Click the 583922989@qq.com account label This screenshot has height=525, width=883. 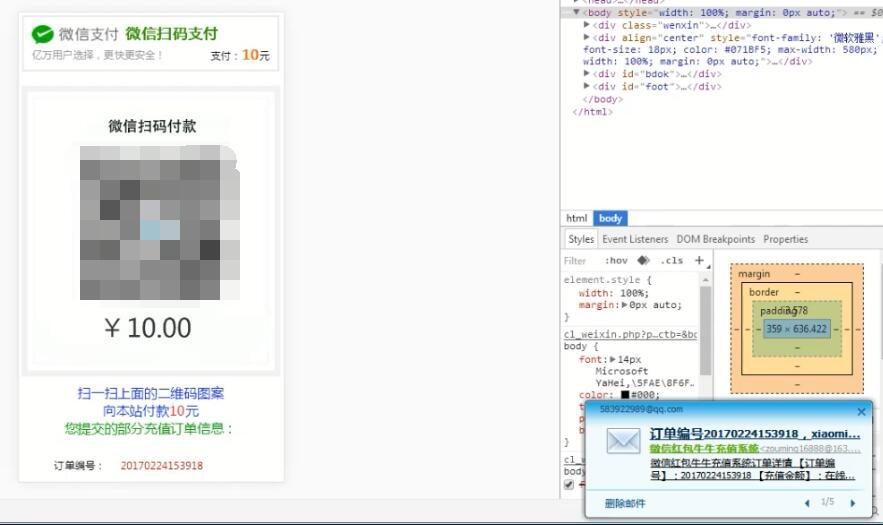tap(641, 409)
